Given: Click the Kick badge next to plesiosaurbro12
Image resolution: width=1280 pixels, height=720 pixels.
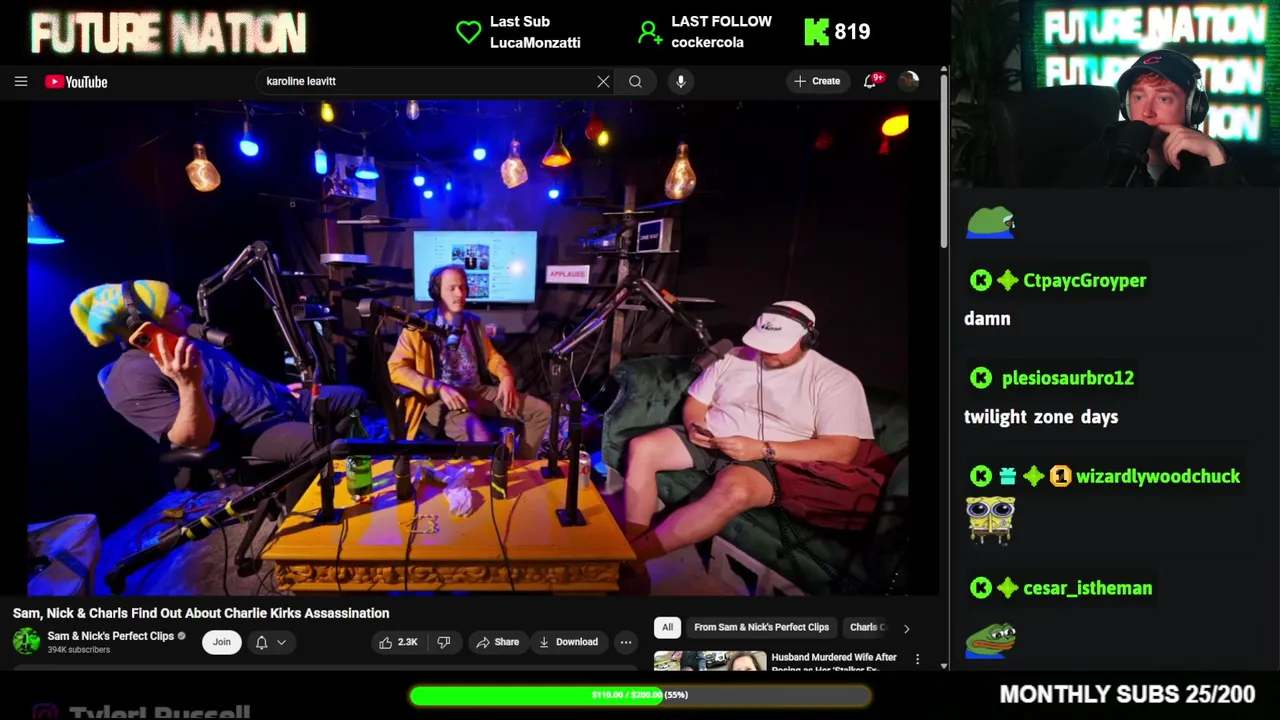Looking at the screenshot, I should (x=981, y=378).
